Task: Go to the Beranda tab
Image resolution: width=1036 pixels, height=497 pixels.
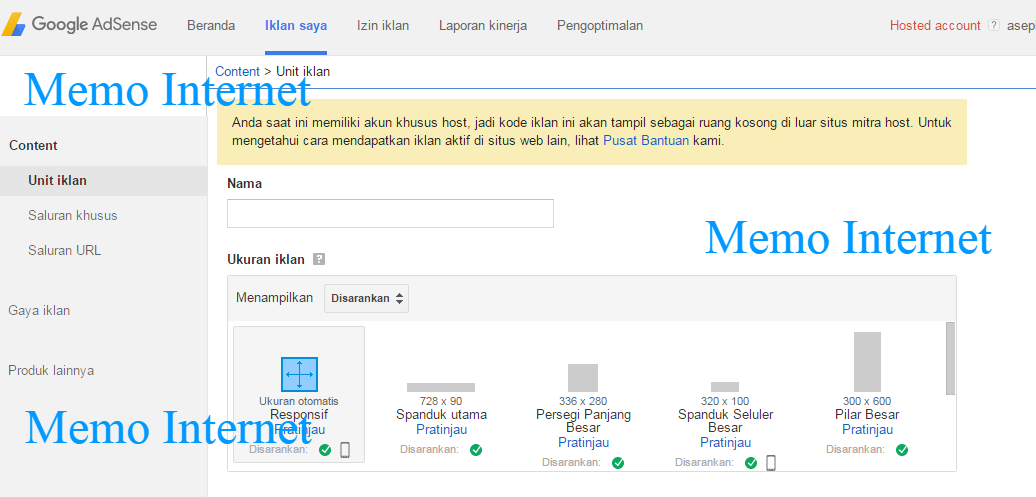Action: coord(211,26)
